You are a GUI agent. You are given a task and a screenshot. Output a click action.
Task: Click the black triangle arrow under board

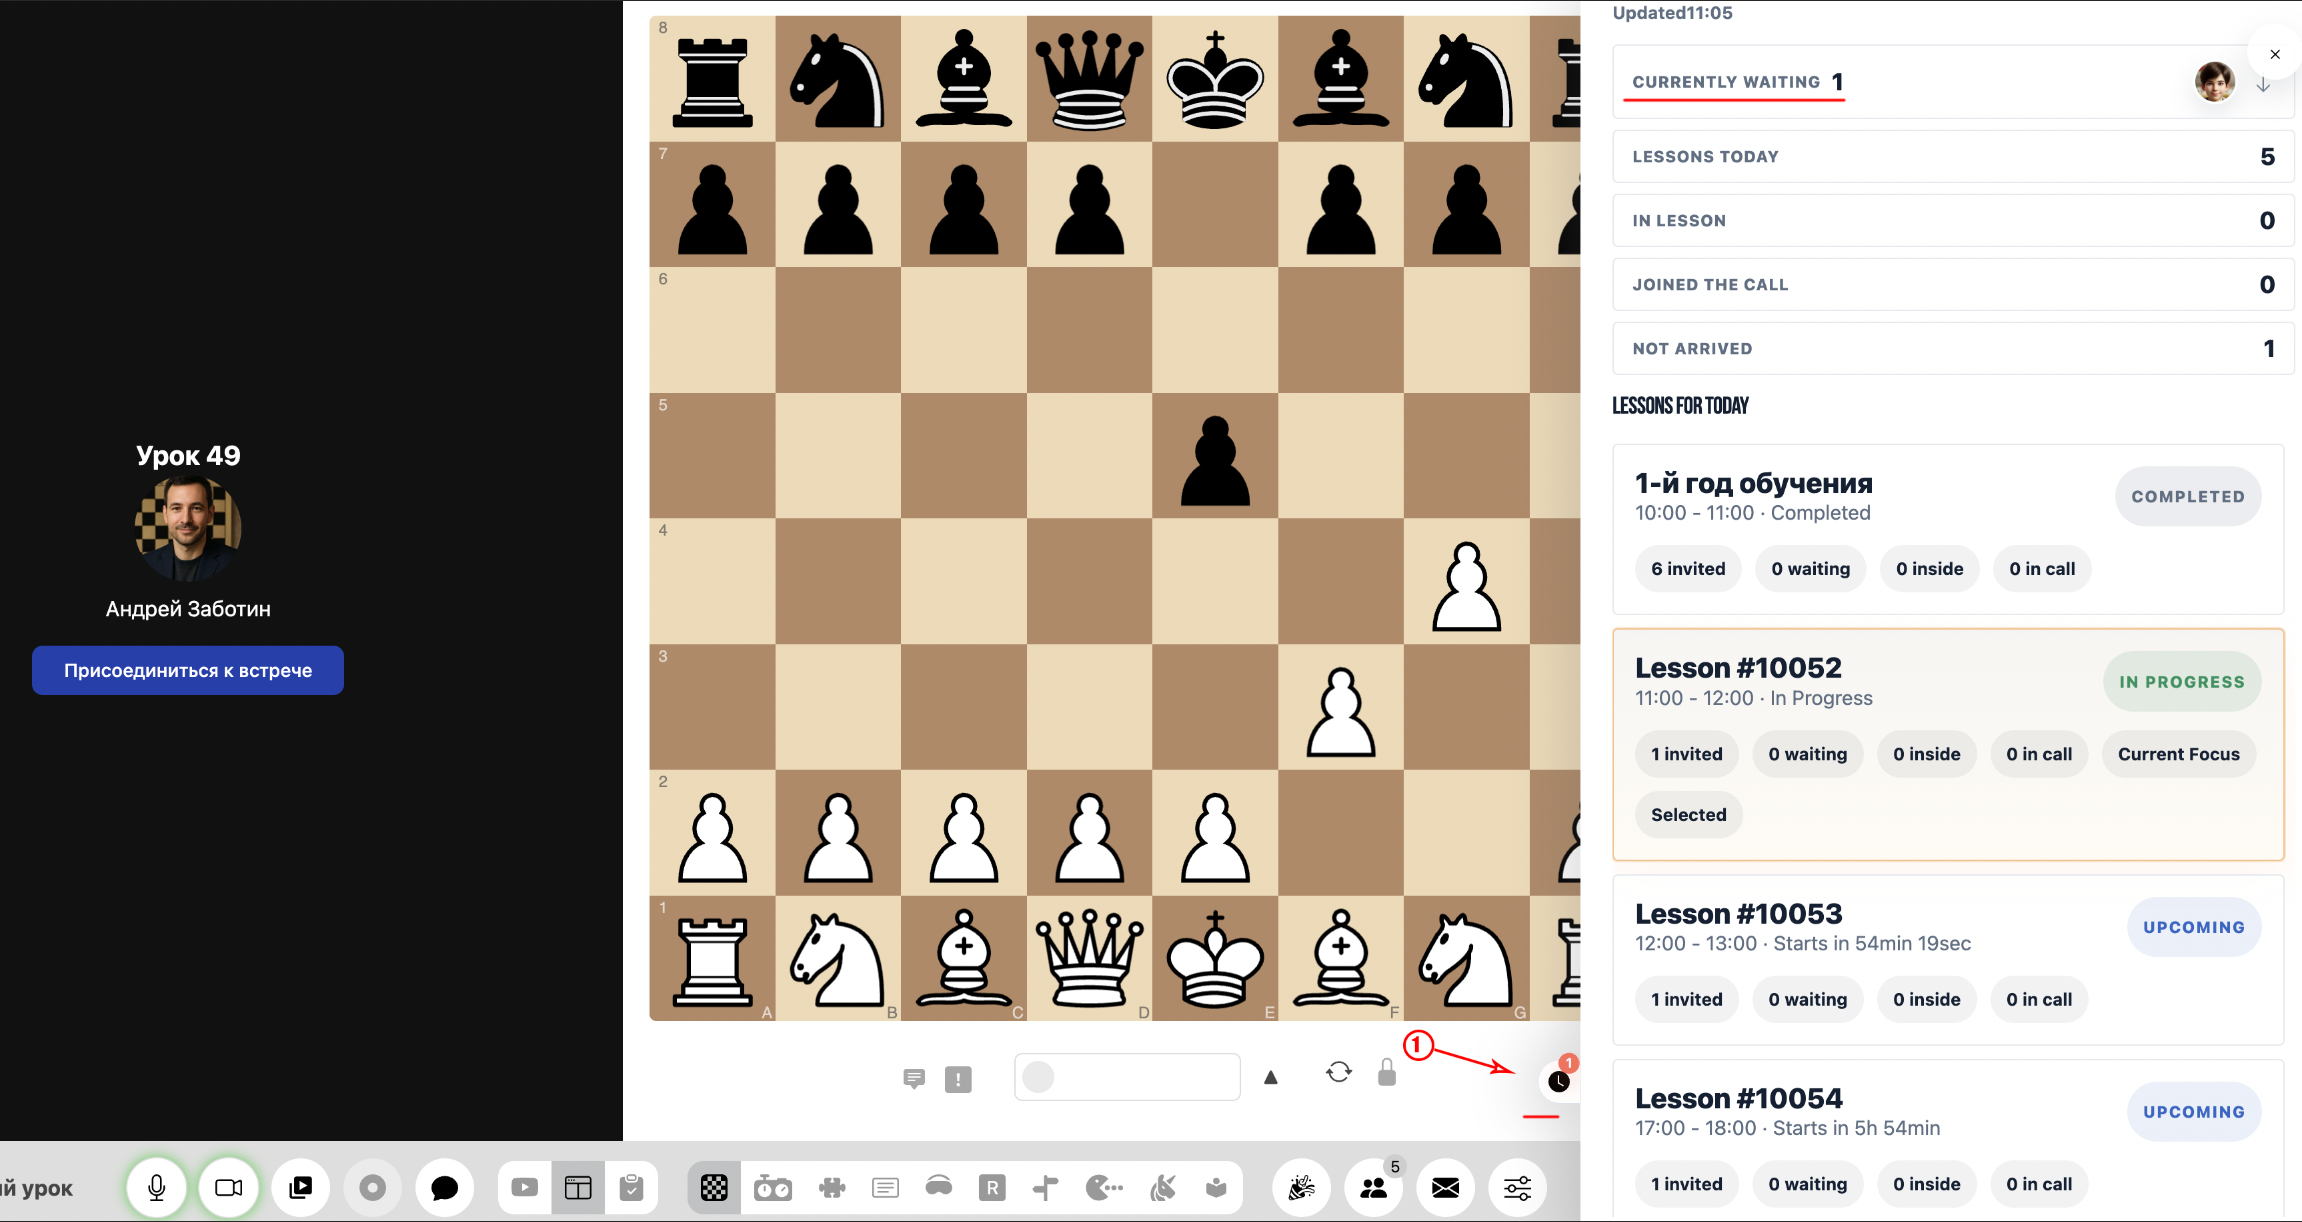point(1271,1077)
